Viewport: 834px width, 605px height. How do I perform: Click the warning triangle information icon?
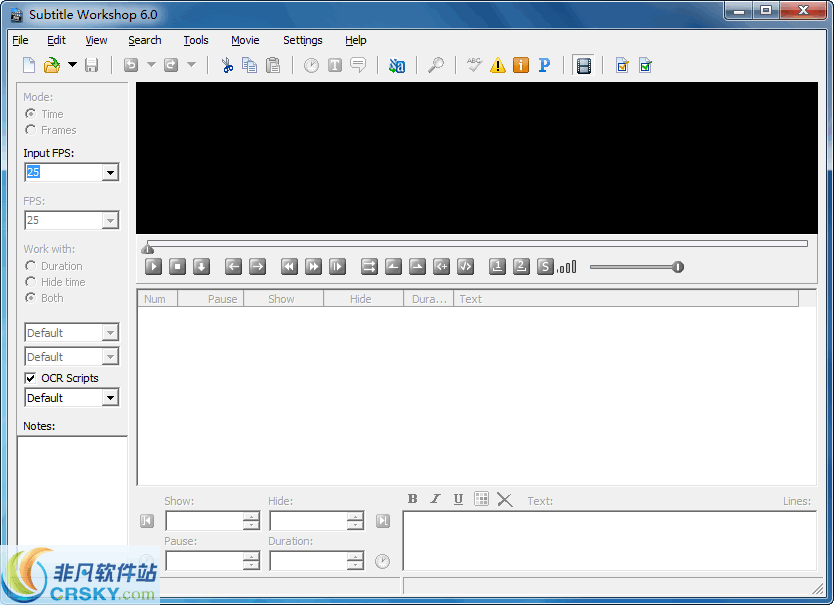coord(497,64)
